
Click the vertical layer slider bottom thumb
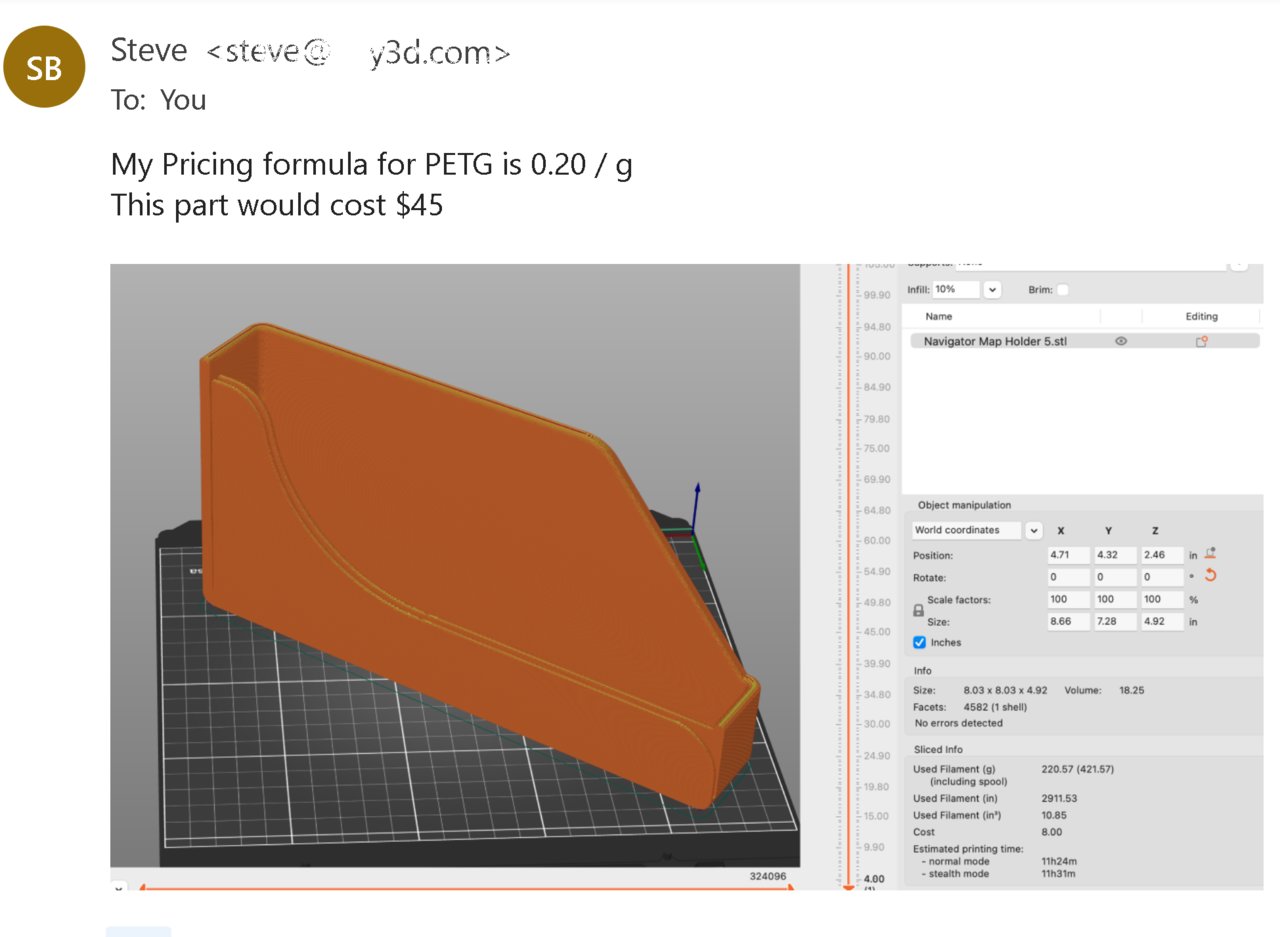(x=849, y=887)
